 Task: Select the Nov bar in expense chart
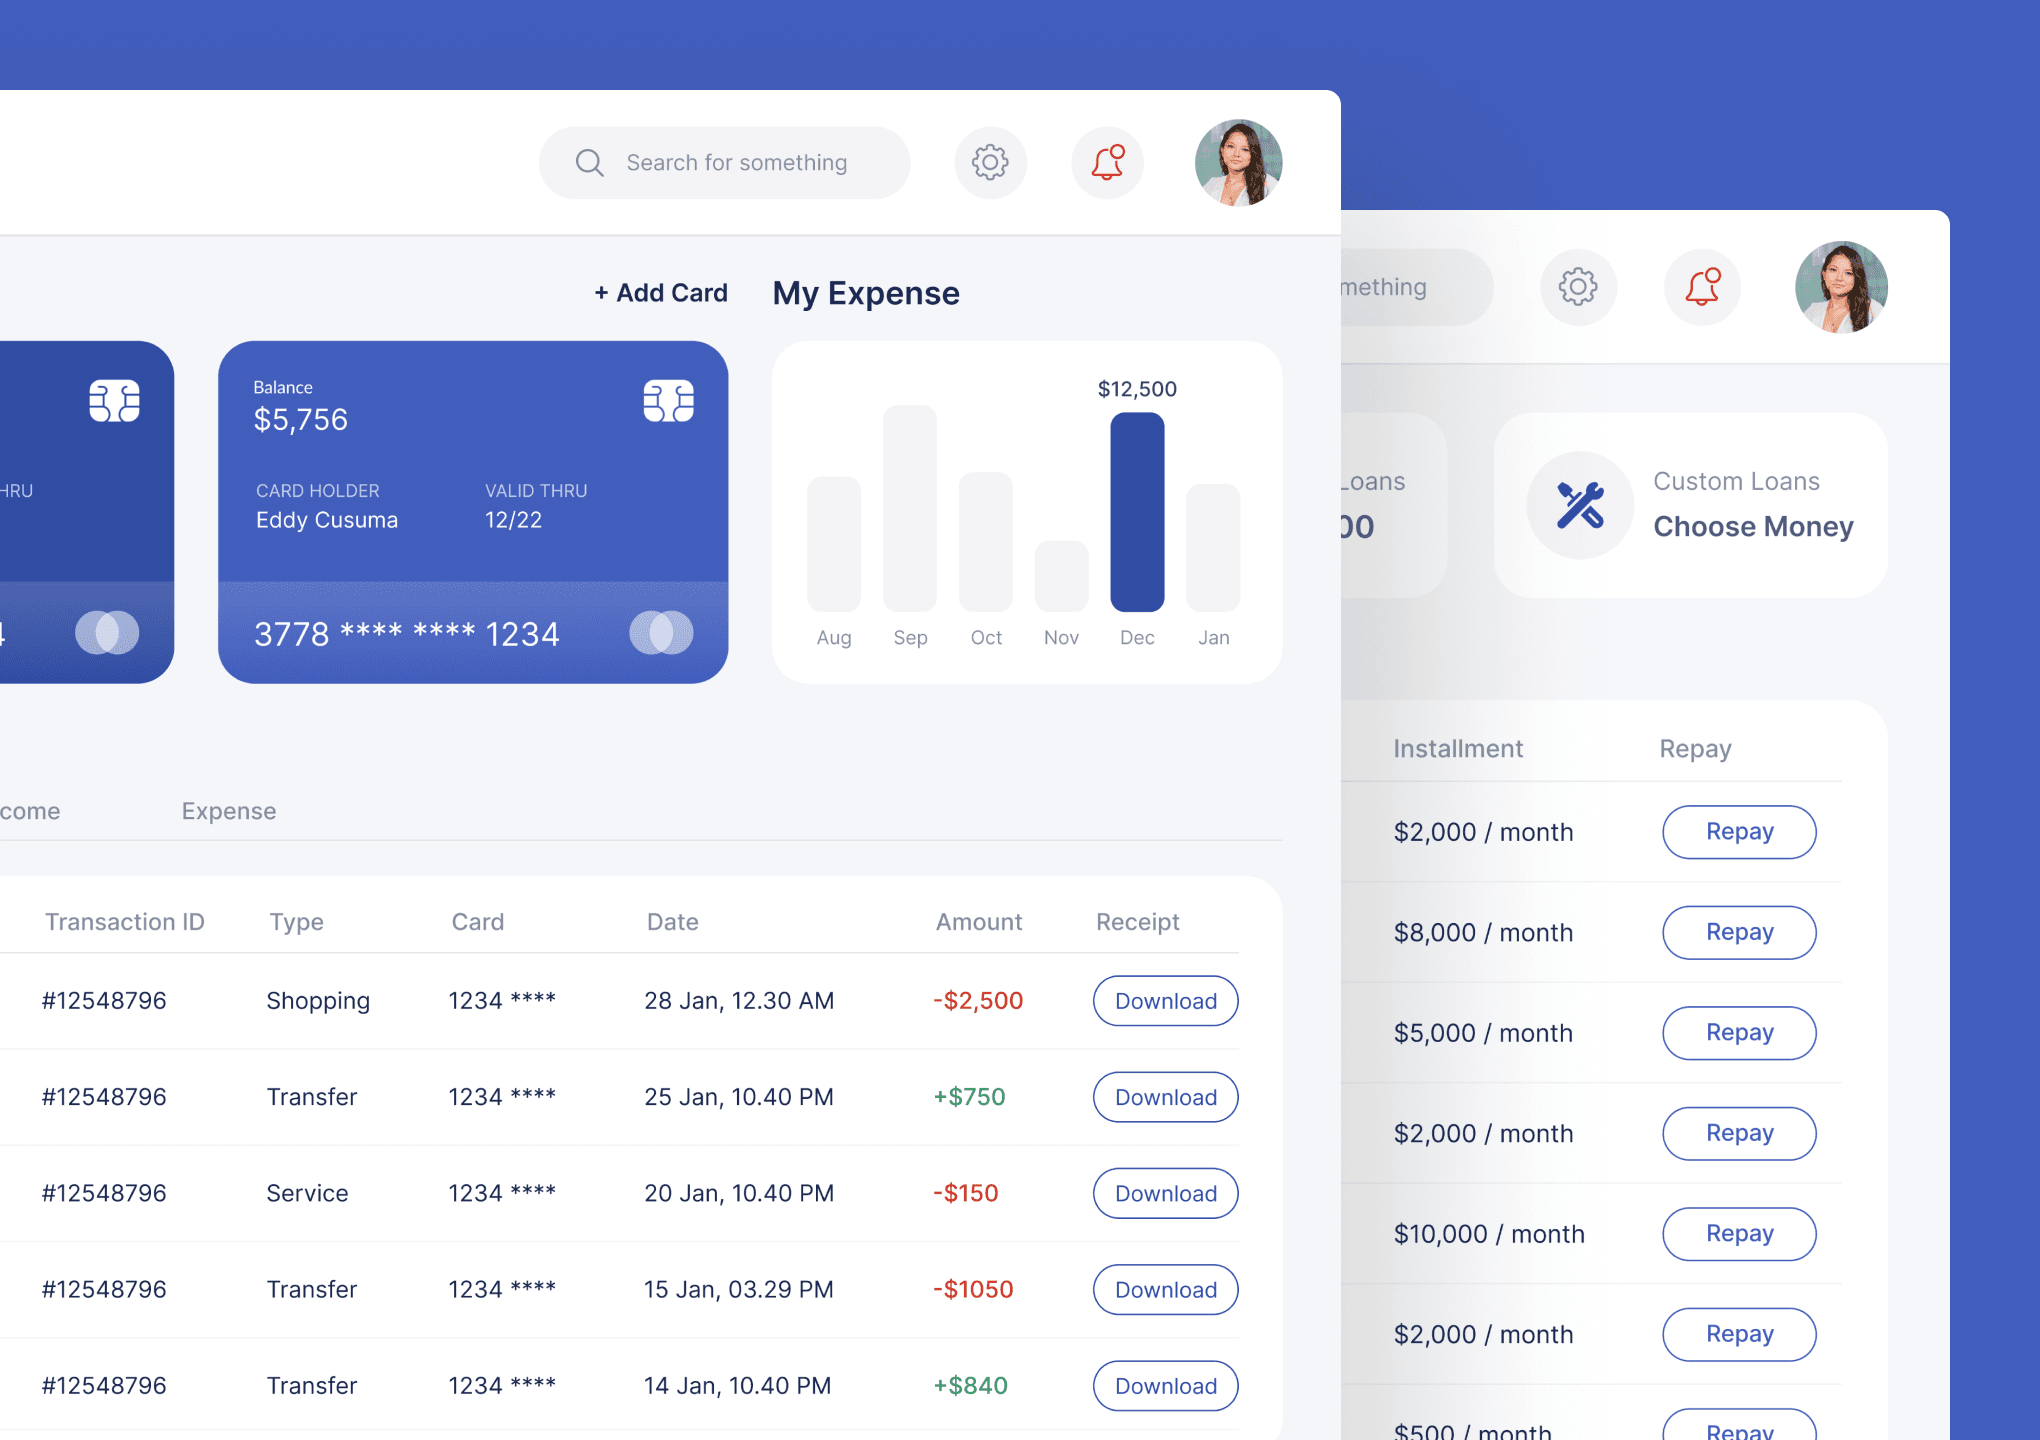[x=1061, y=576]
